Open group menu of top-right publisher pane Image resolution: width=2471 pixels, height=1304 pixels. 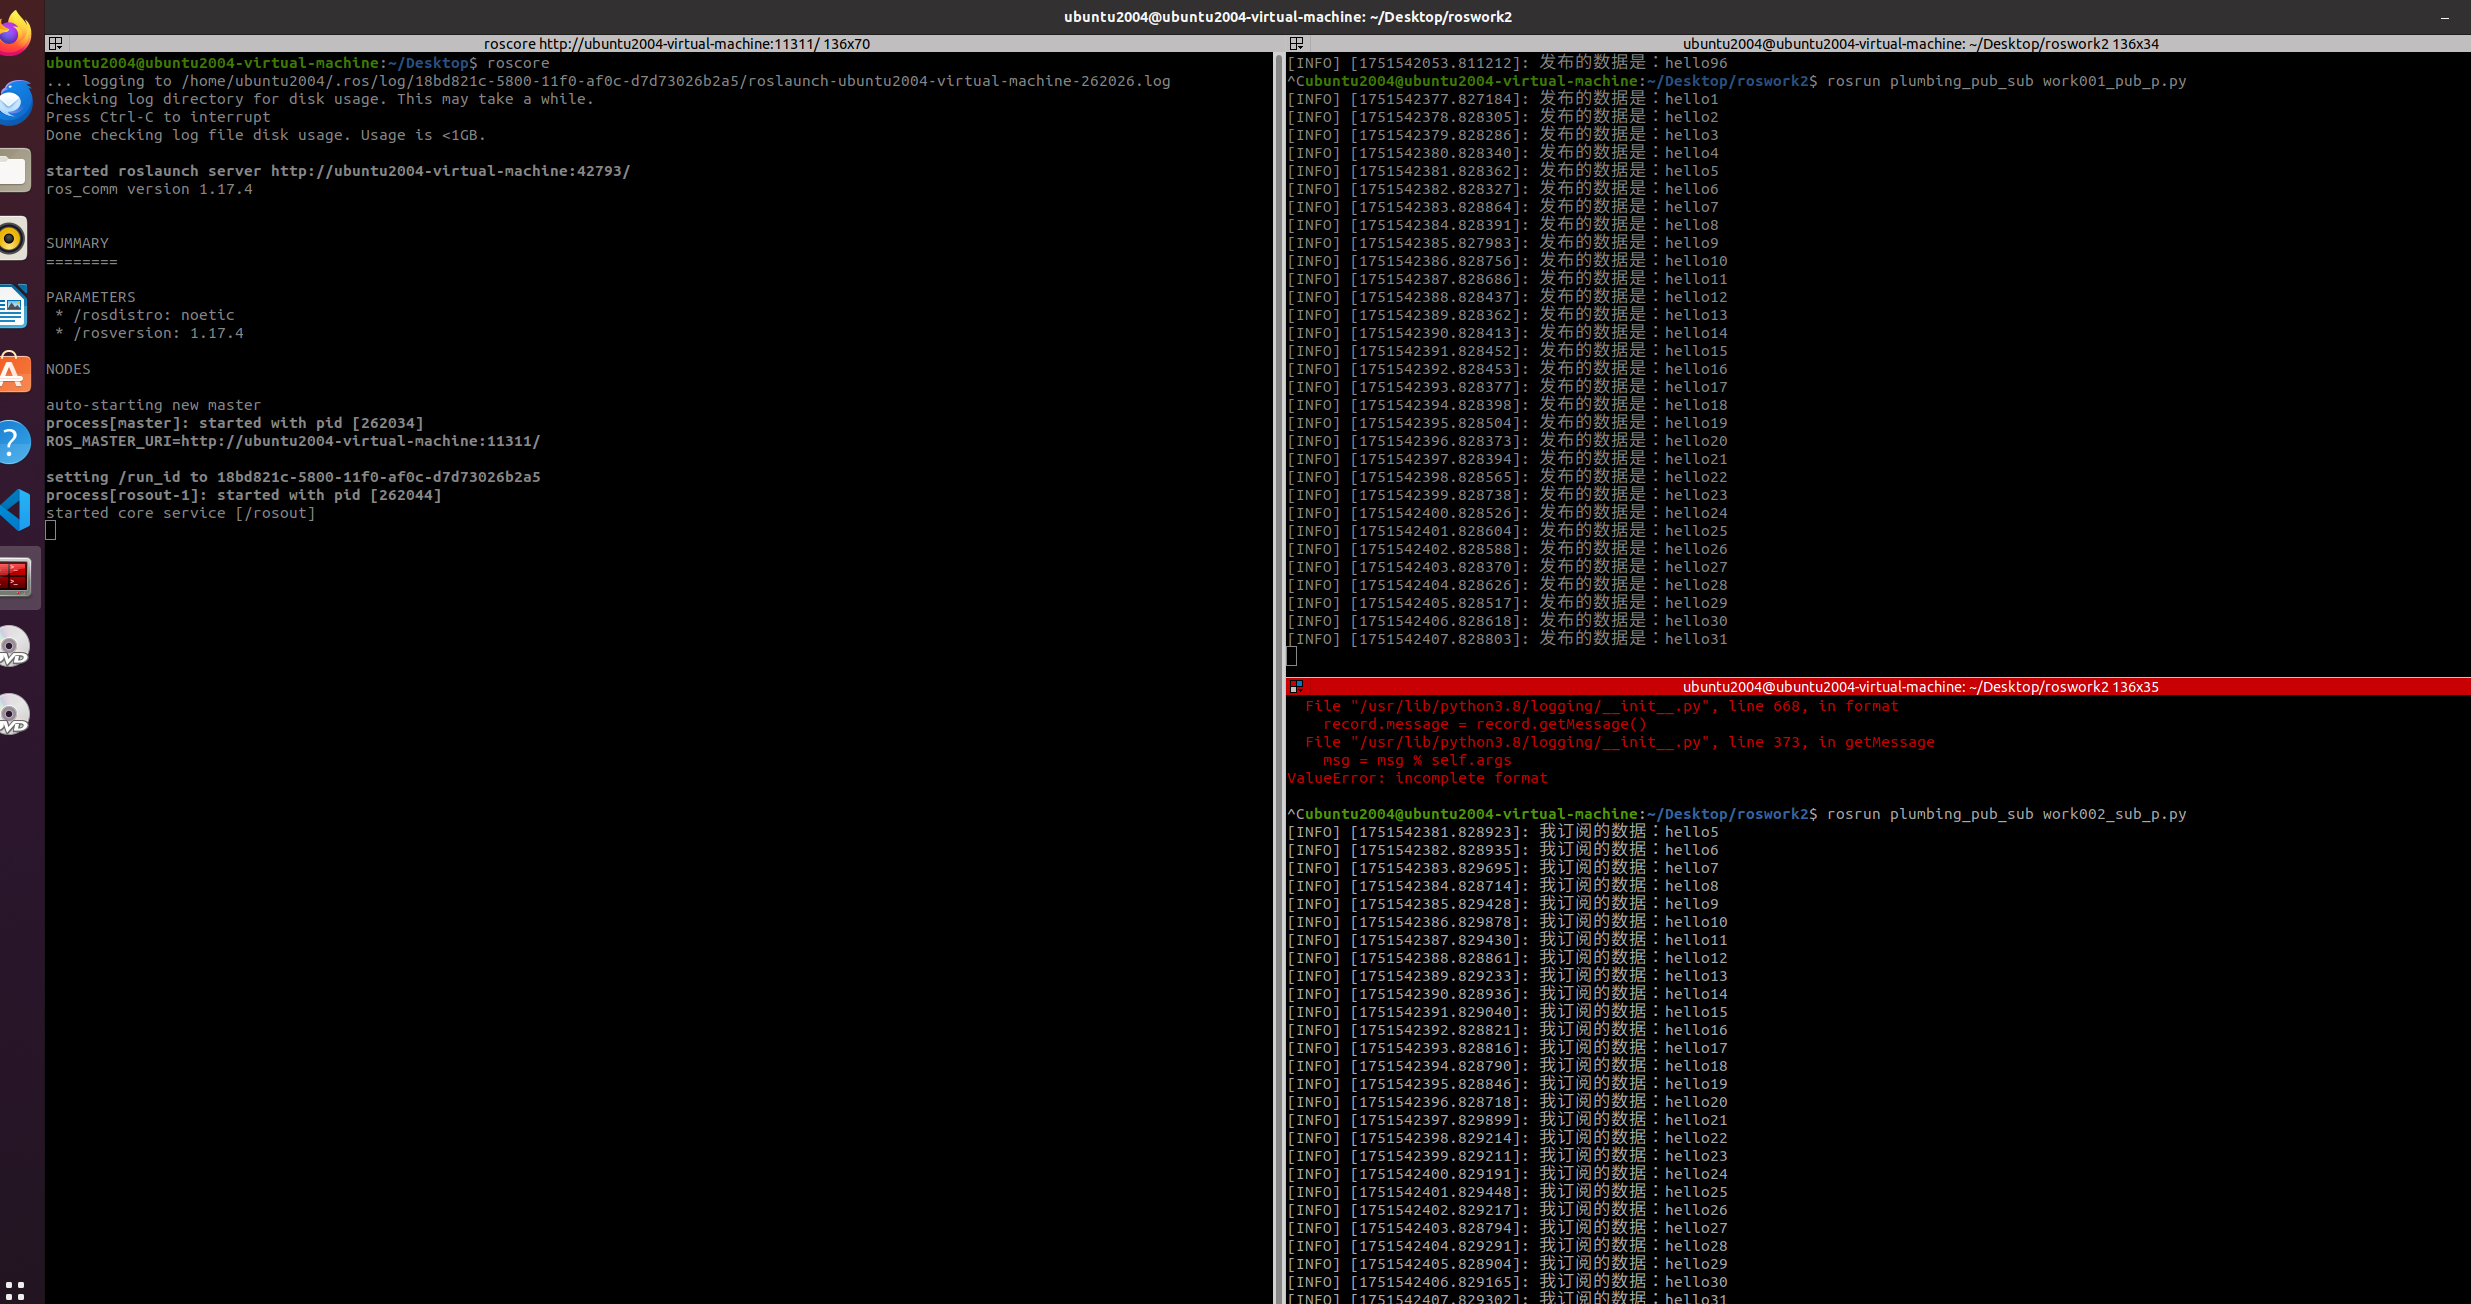tap(1296, 44)
